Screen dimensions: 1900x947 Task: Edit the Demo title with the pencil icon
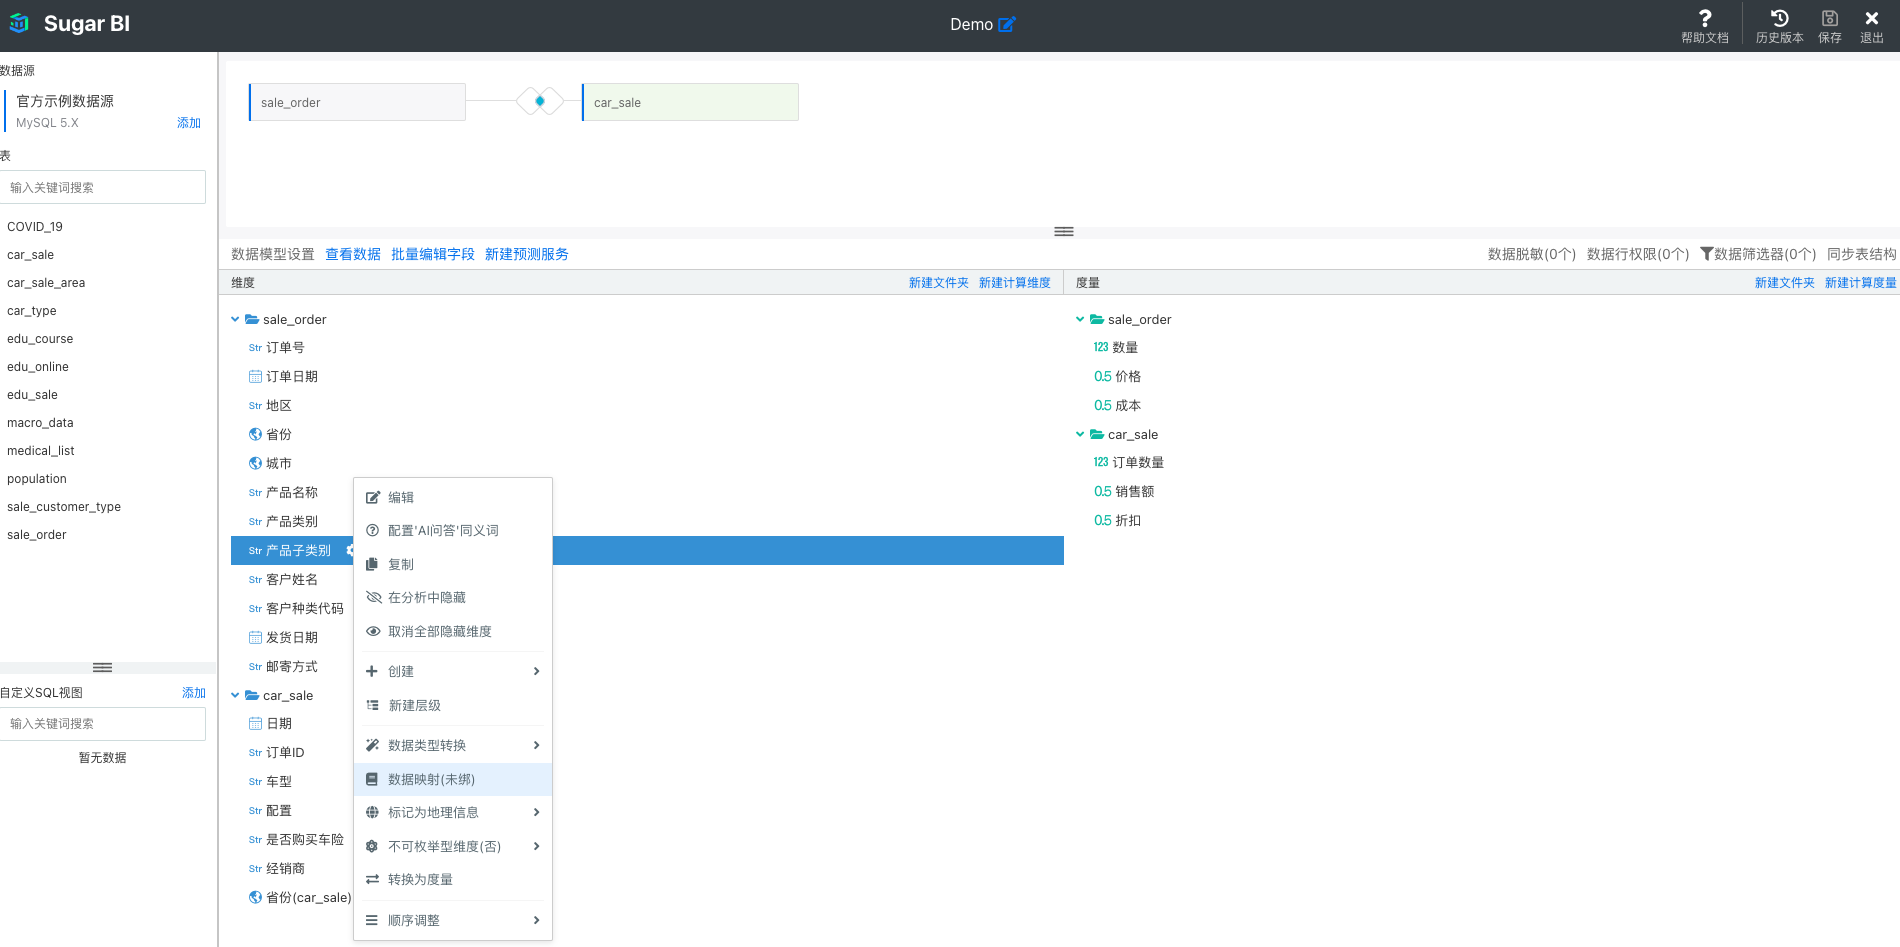(x=1007, y=24)
